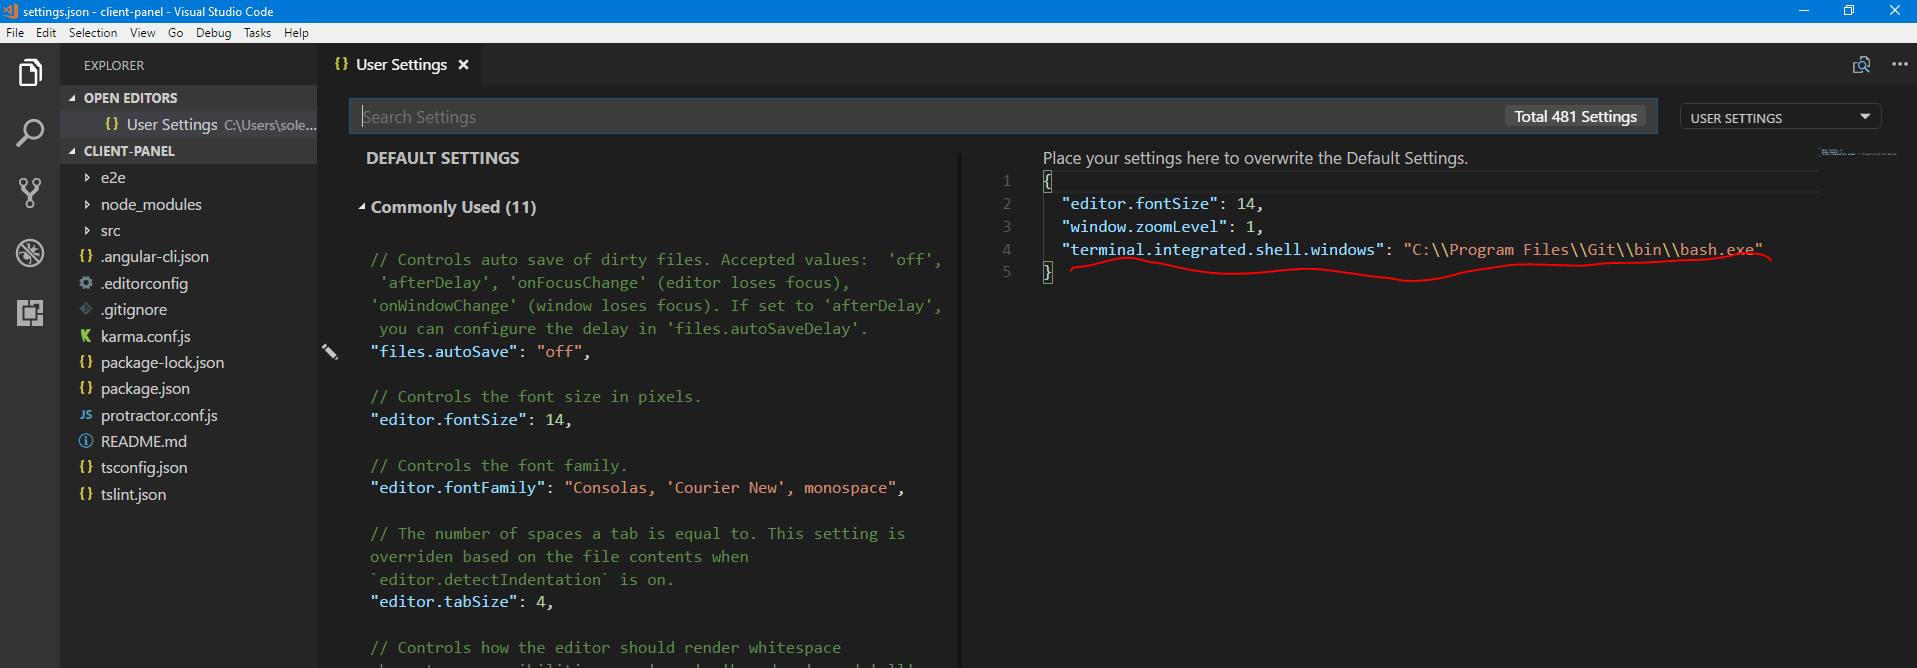Open the Help menu
Screen dimensions: 1917x668
pyautogui.click(x=296, y=33)
